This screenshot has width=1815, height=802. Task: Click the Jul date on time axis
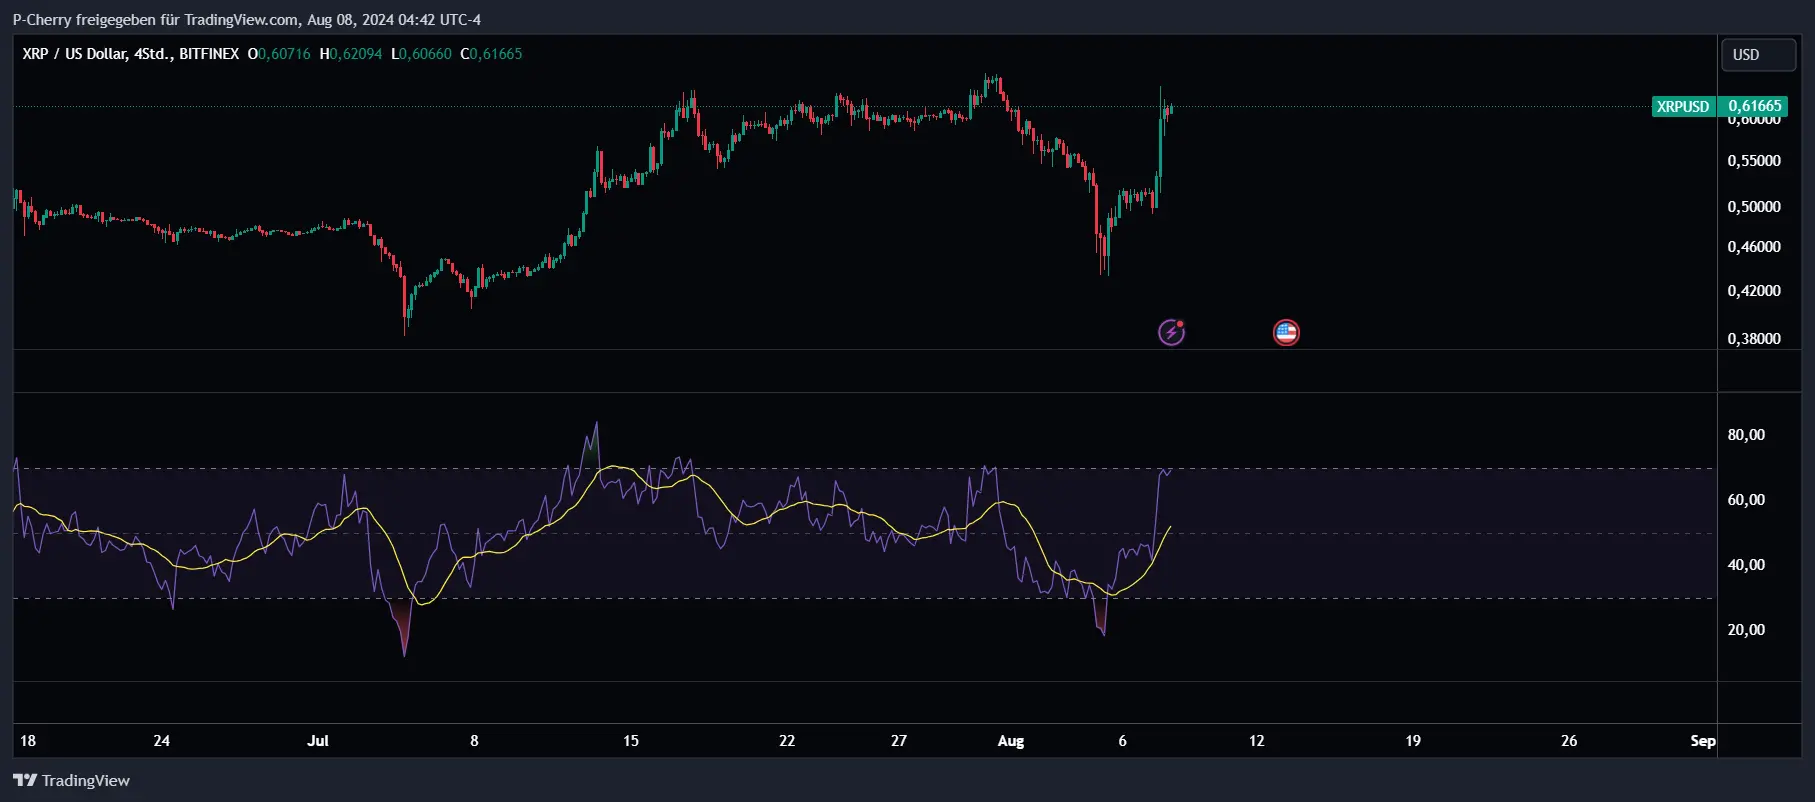pyautogui.click(x=318, y=741)
